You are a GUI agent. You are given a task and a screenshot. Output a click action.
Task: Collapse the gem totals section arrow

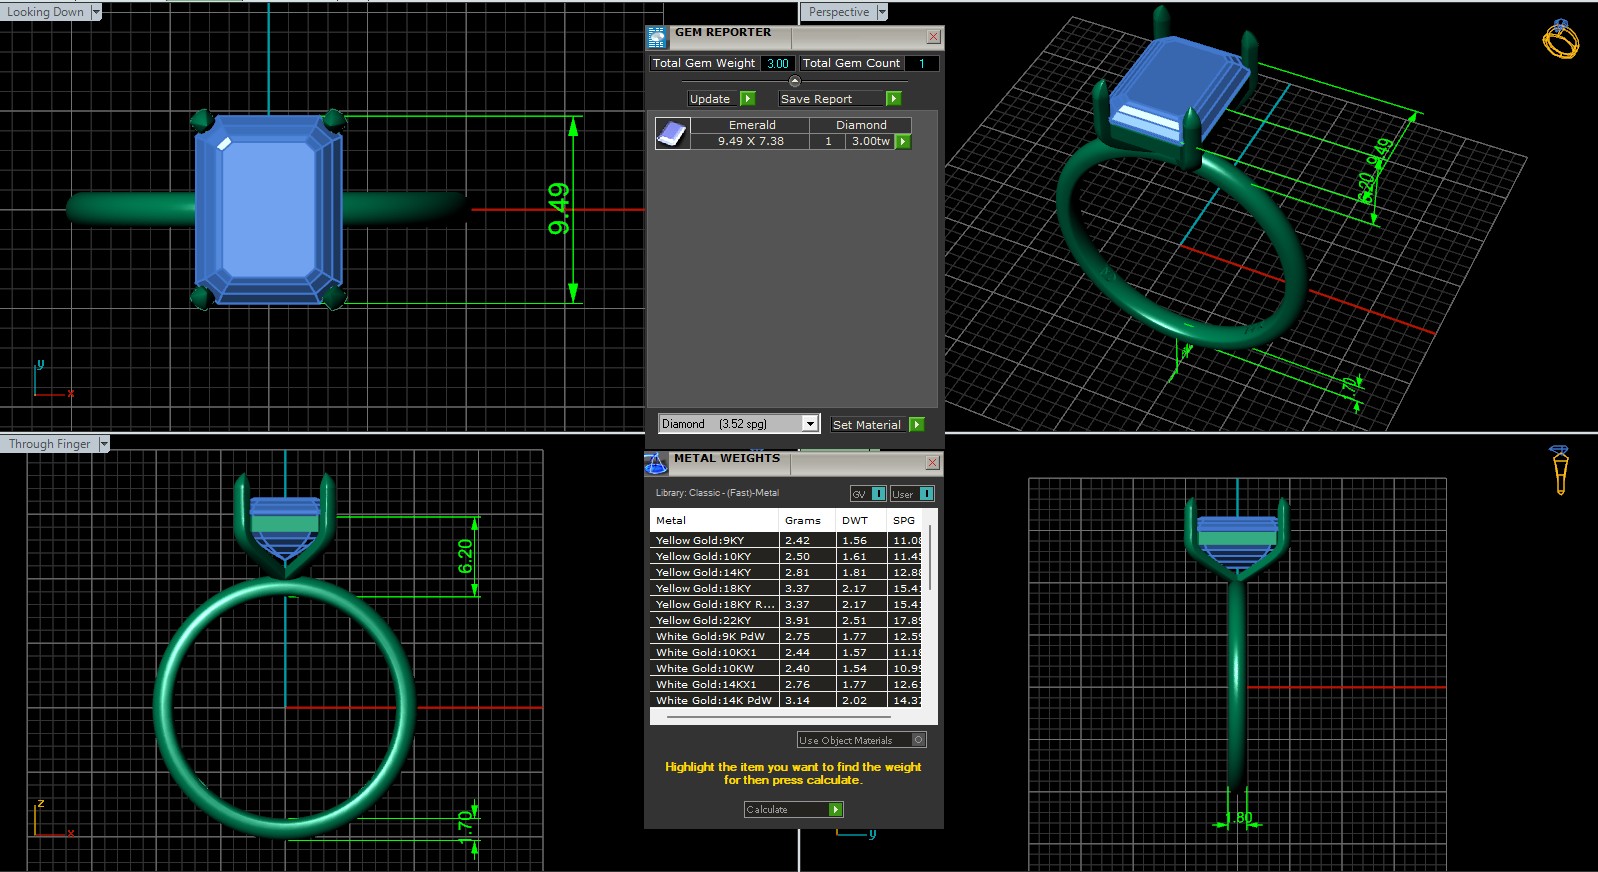(x=795, y=81)
